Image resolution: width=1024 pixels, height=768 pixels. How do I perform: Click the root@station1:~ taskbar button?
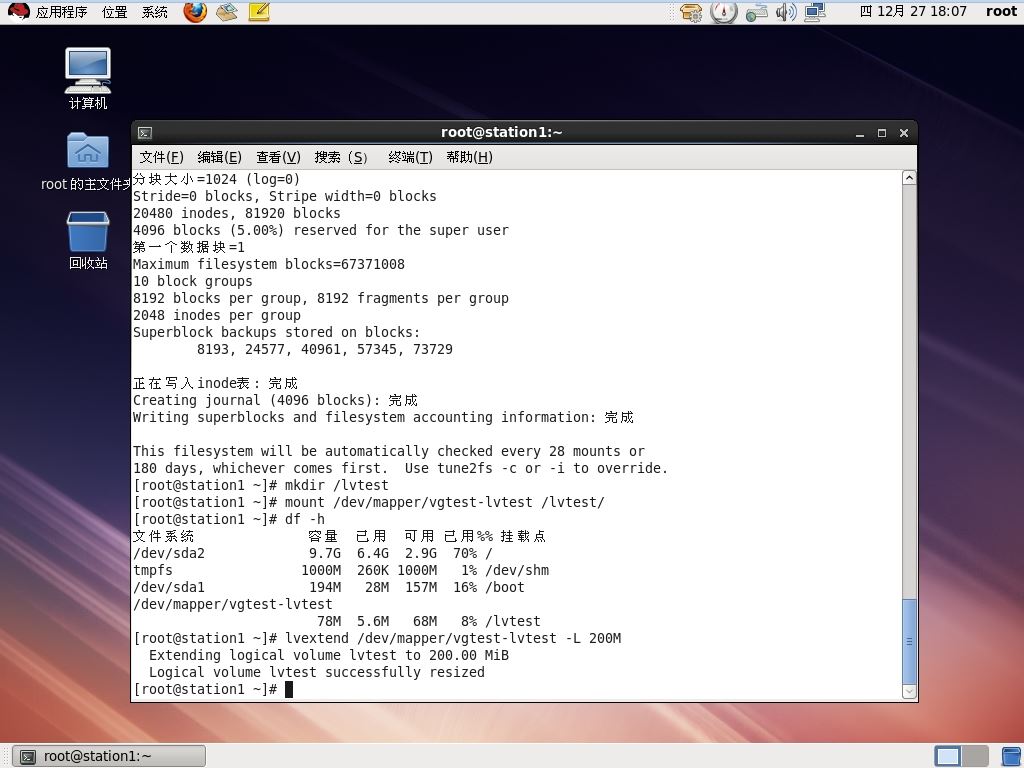[x=109, y=756]
